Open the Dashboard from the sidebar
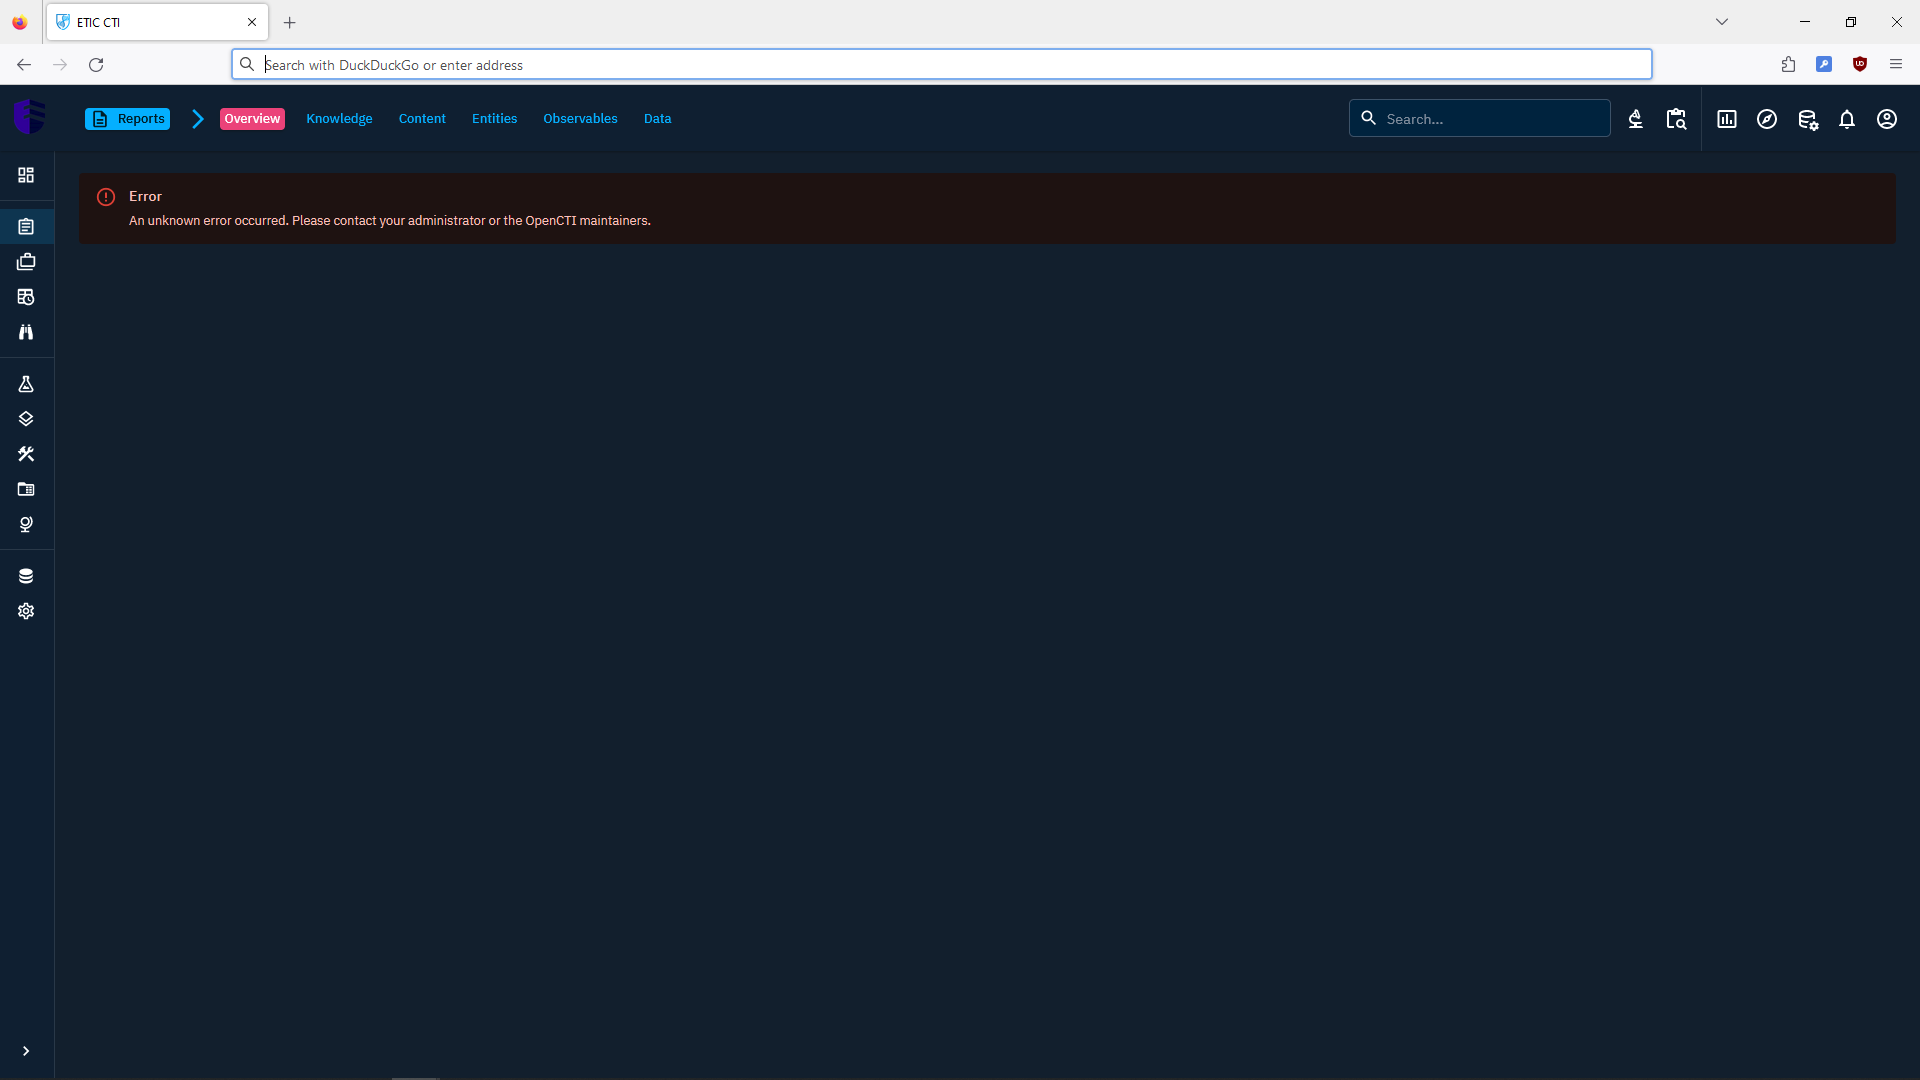Viewport: 1920px width, 1080px height. point(26,175)
